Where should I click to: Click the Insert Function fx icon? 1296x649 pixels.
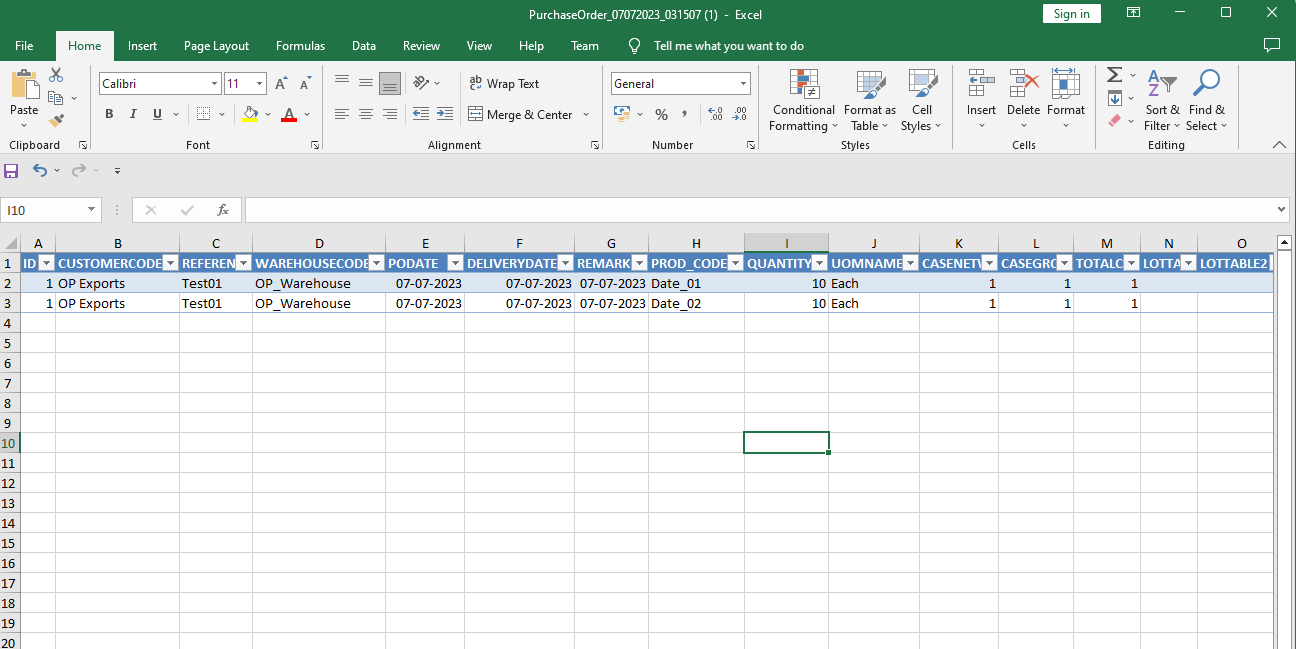click(x=223, y=210)
